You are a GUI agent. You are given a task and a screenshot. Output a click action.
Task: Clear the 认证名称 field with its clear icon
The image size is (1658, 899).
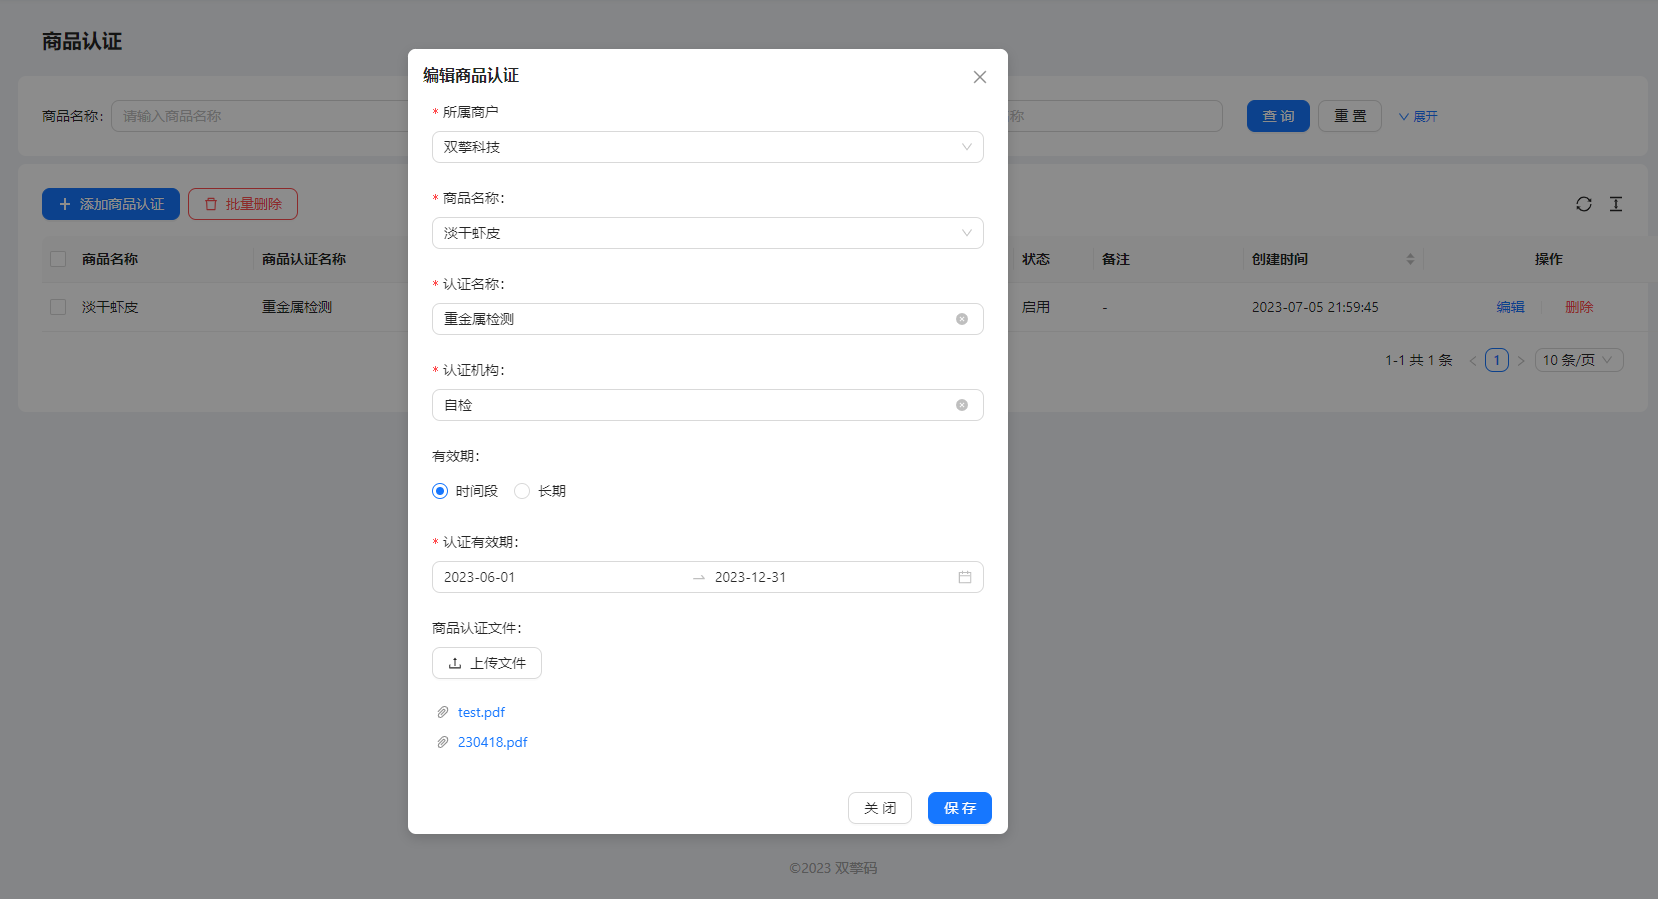coord(962,319)
